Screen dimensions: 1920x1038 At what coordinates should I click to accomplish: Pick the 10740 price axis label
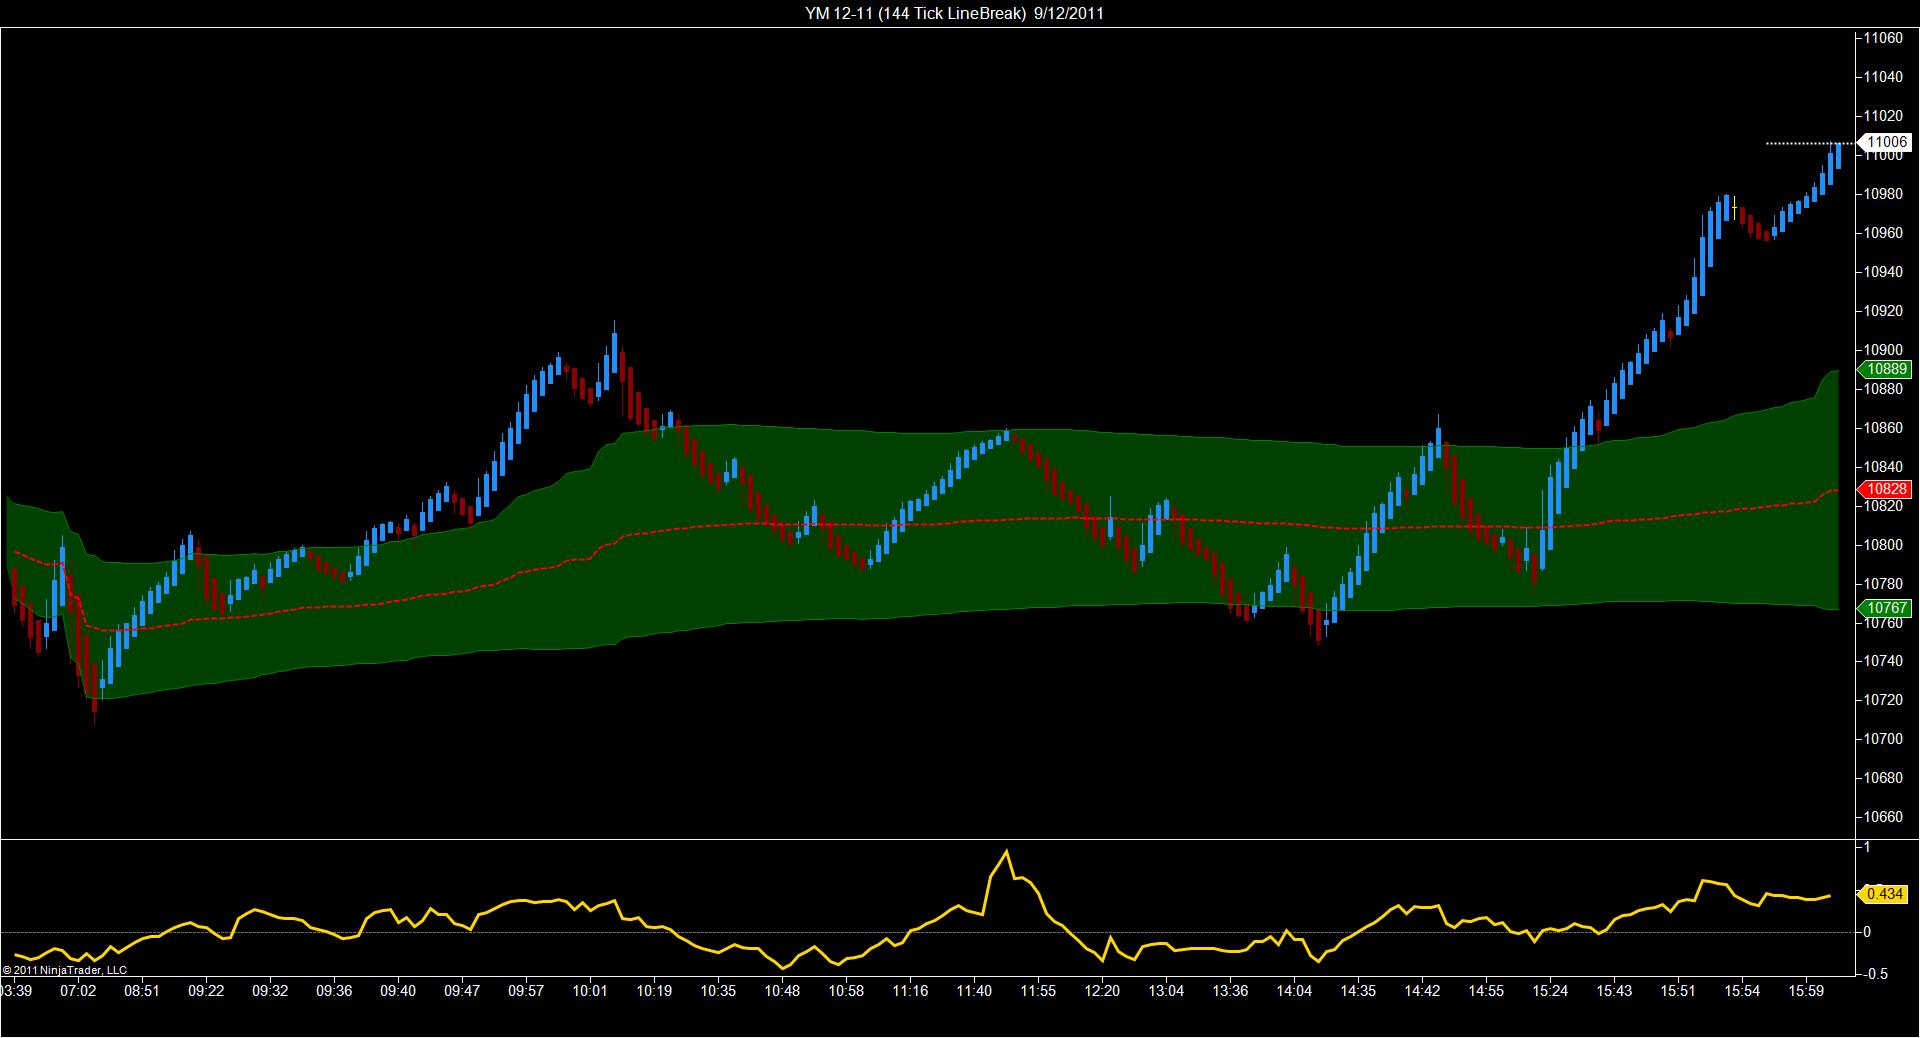1882,661
